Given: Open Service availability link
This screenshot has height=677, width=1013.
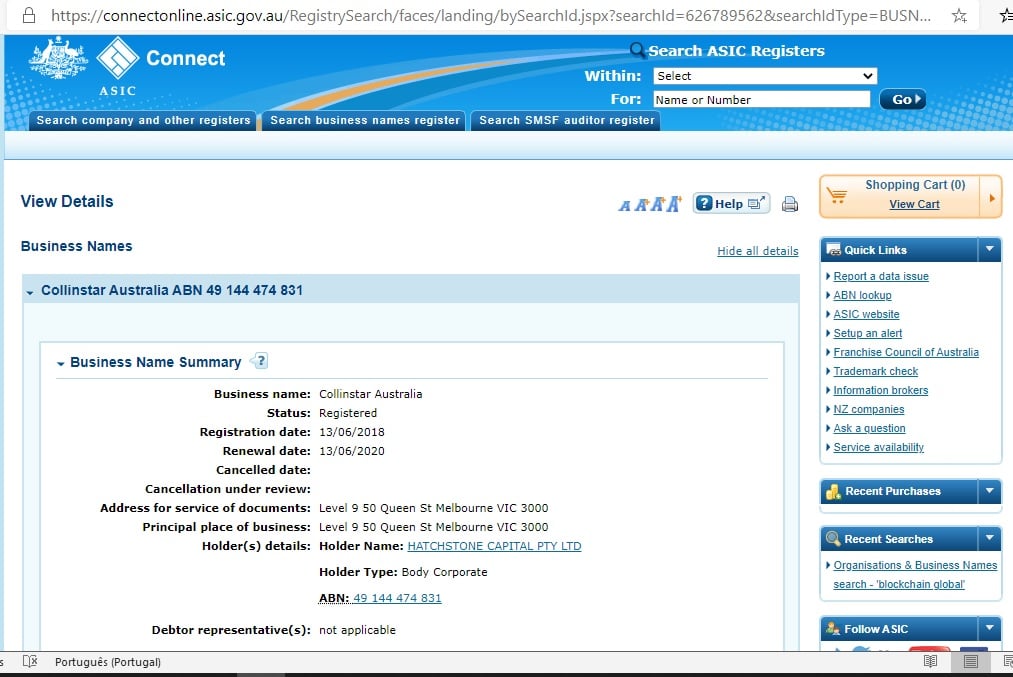Looking at the screenshot, I should click(878, 447).
